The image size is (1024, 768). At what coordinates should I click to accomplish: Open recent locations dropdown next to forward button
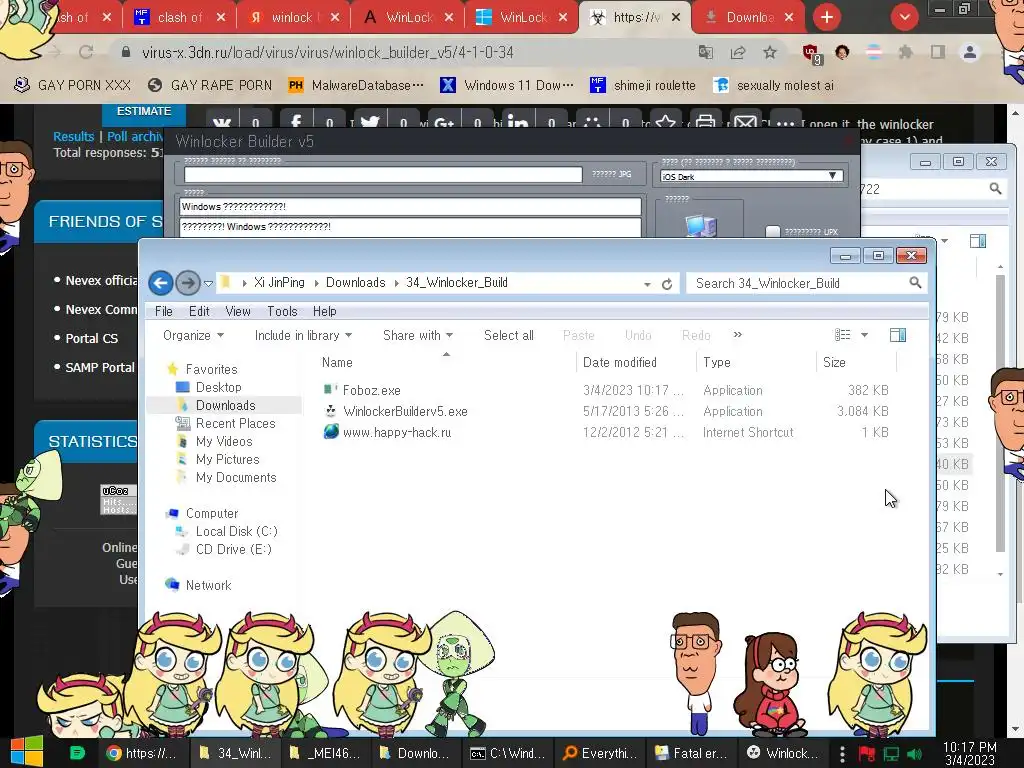(208, 283)
